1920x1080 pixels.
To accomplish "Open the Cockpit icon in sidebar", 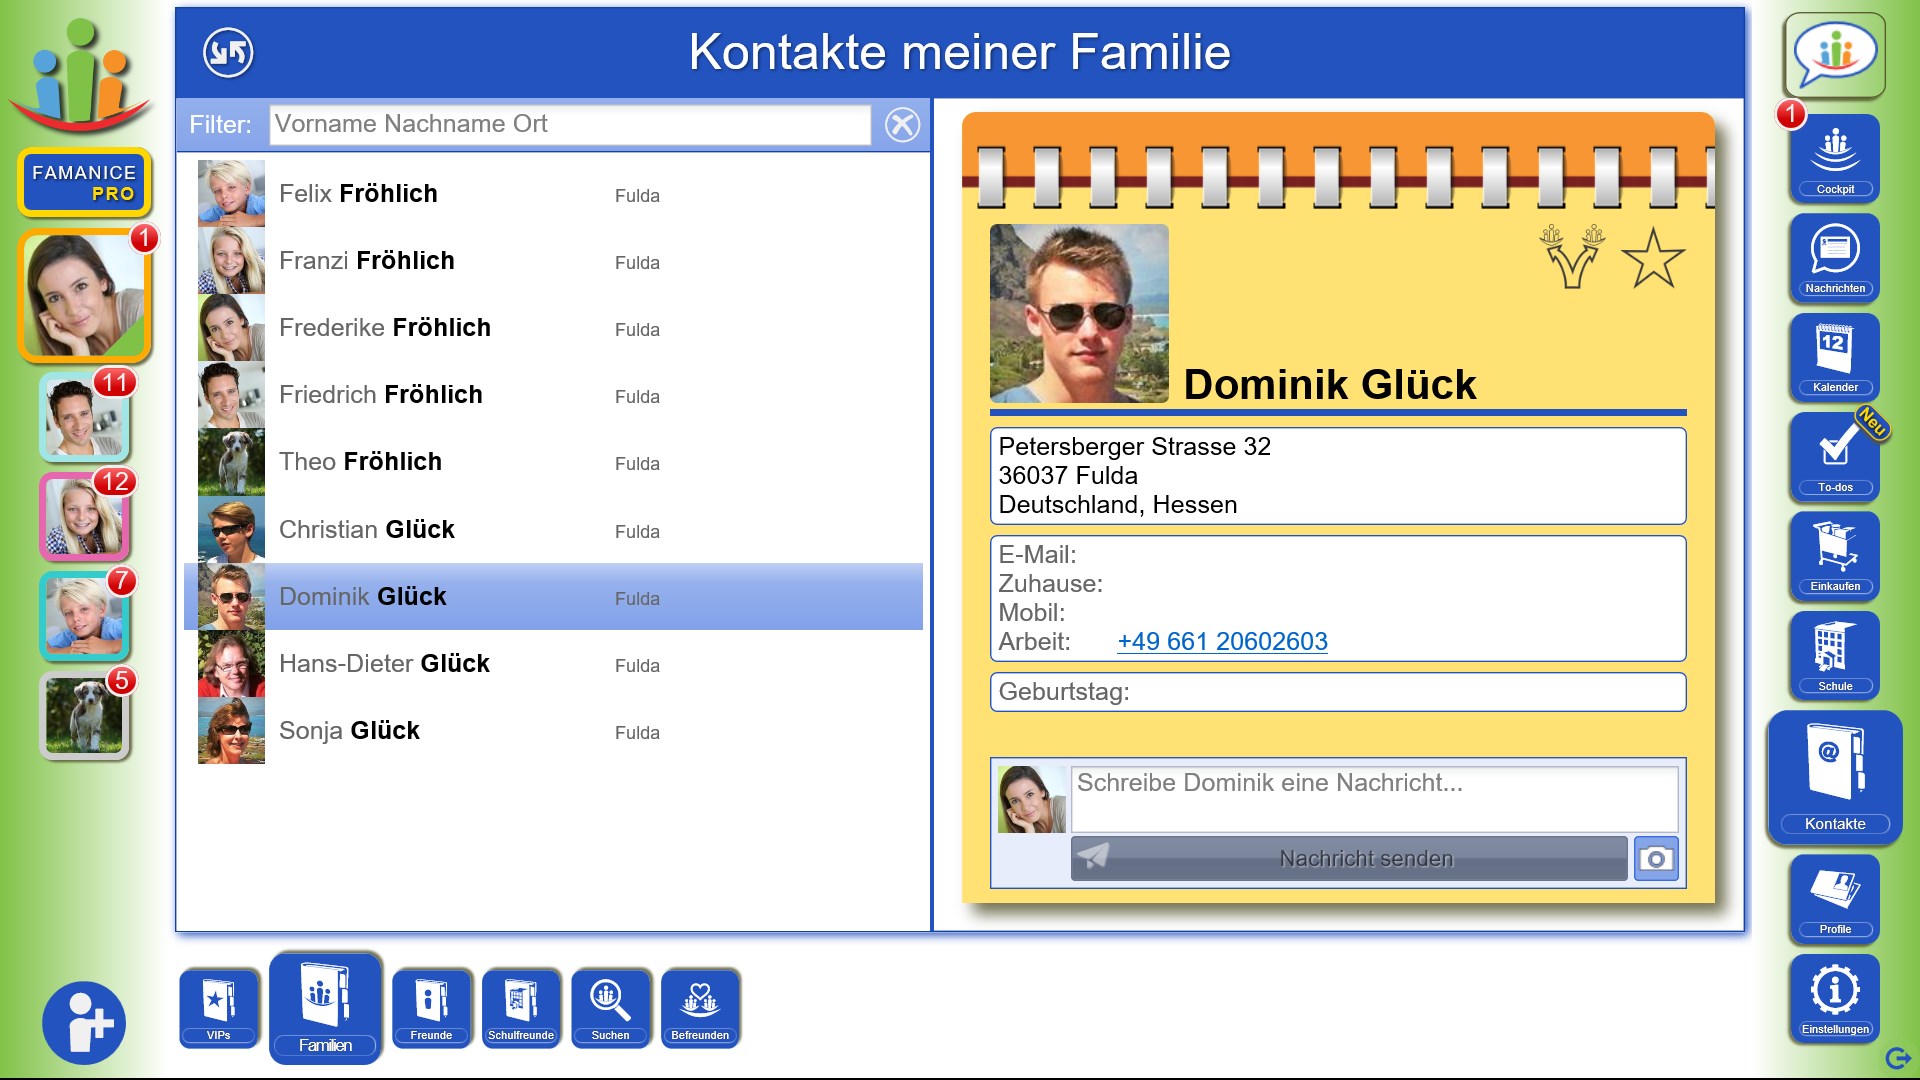I will pos(1834,158).
